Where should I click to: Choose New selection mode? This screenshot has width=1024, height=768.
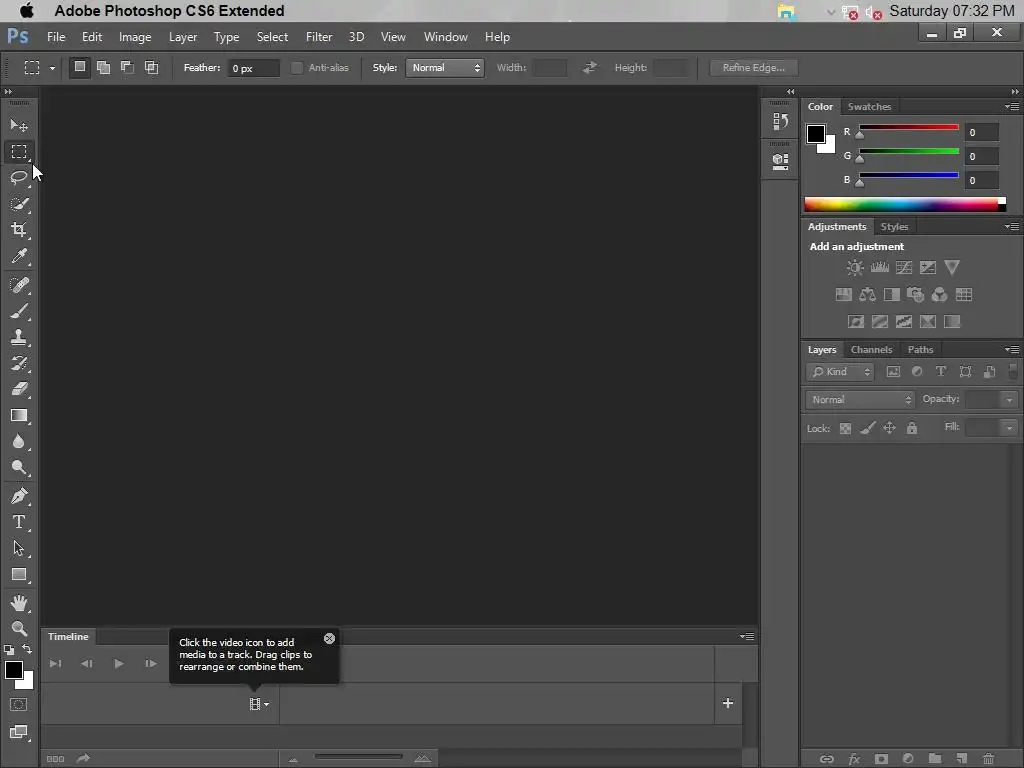[80, 67]
